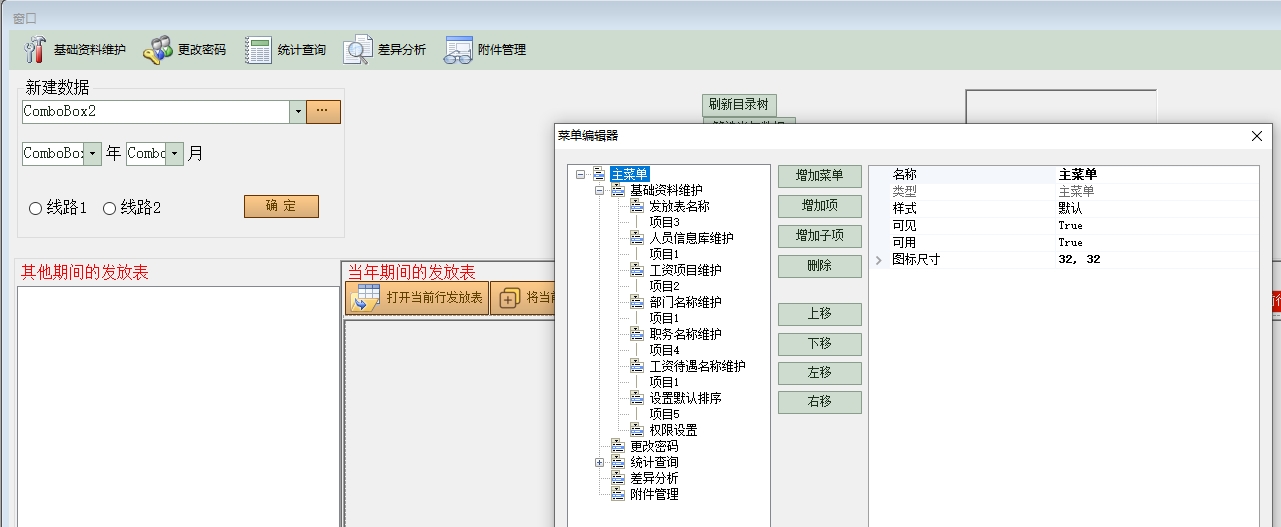Screen dimensions: 1281x527
Task: Expand the 图标尺寸 property row
Action: [x=879, y=260]
